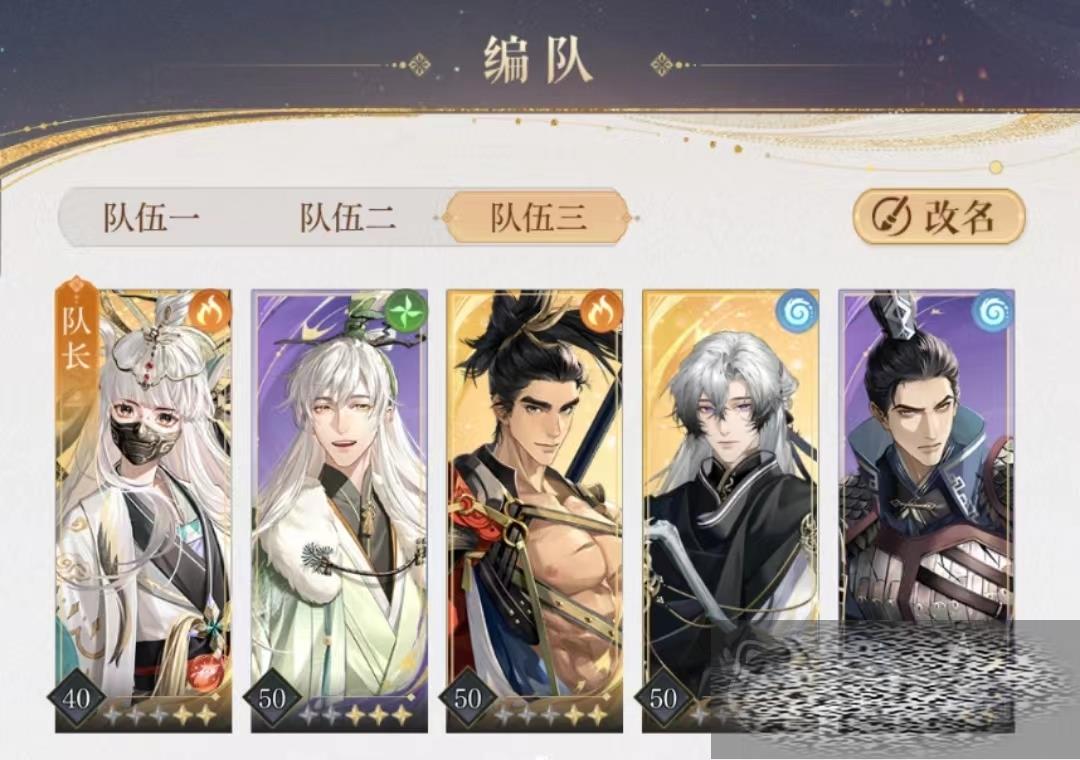1080x760 pixels.
Task: Click the brush icon on 改名 button
Action: point(890,216)
